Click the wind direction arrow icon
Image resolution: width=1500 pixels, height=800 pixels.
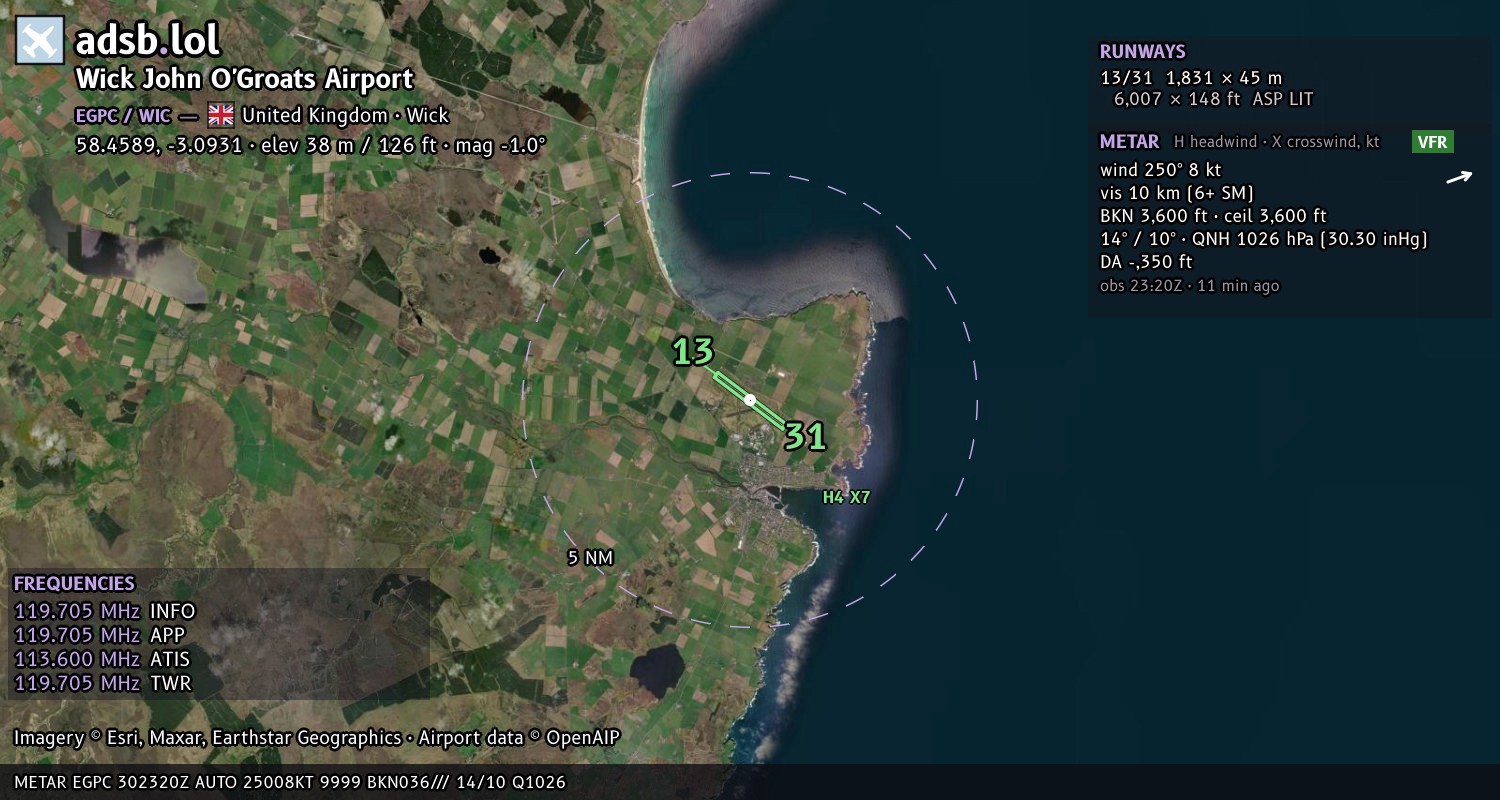[1459, 178]
